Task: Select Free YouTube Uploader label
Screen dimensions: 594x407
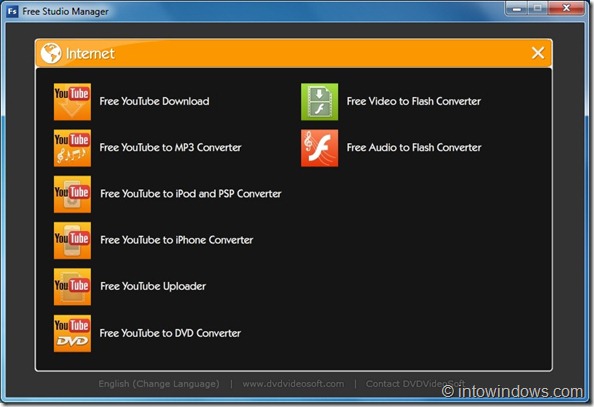Action: 153,286
